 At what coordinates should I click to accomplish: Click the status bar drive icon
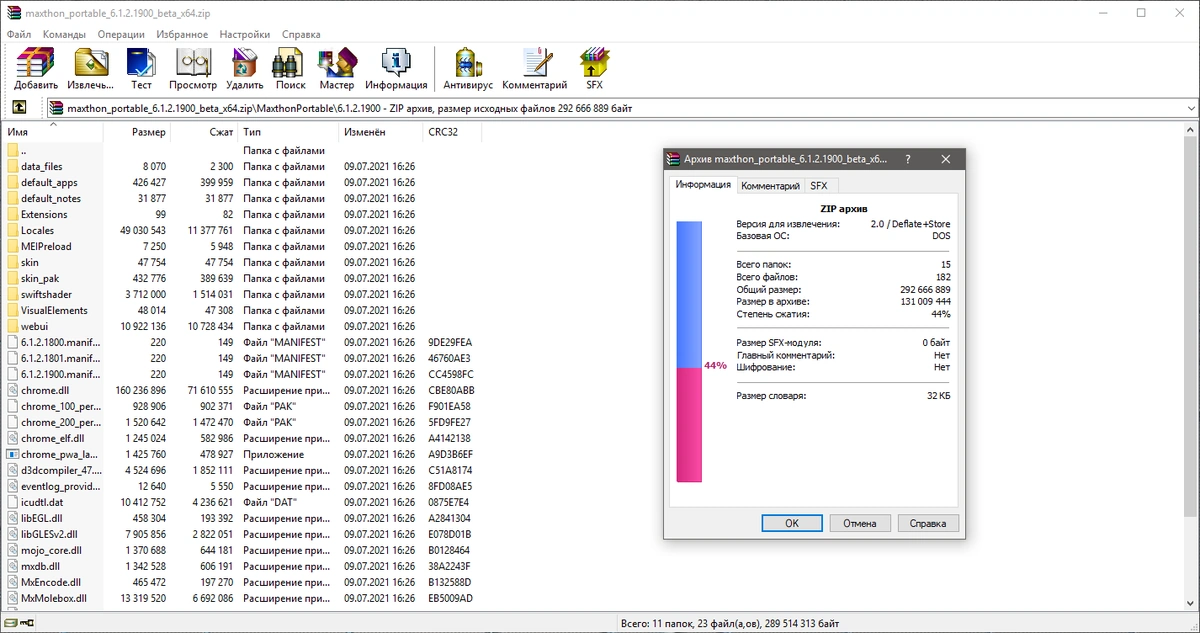[x=10, y=625]
